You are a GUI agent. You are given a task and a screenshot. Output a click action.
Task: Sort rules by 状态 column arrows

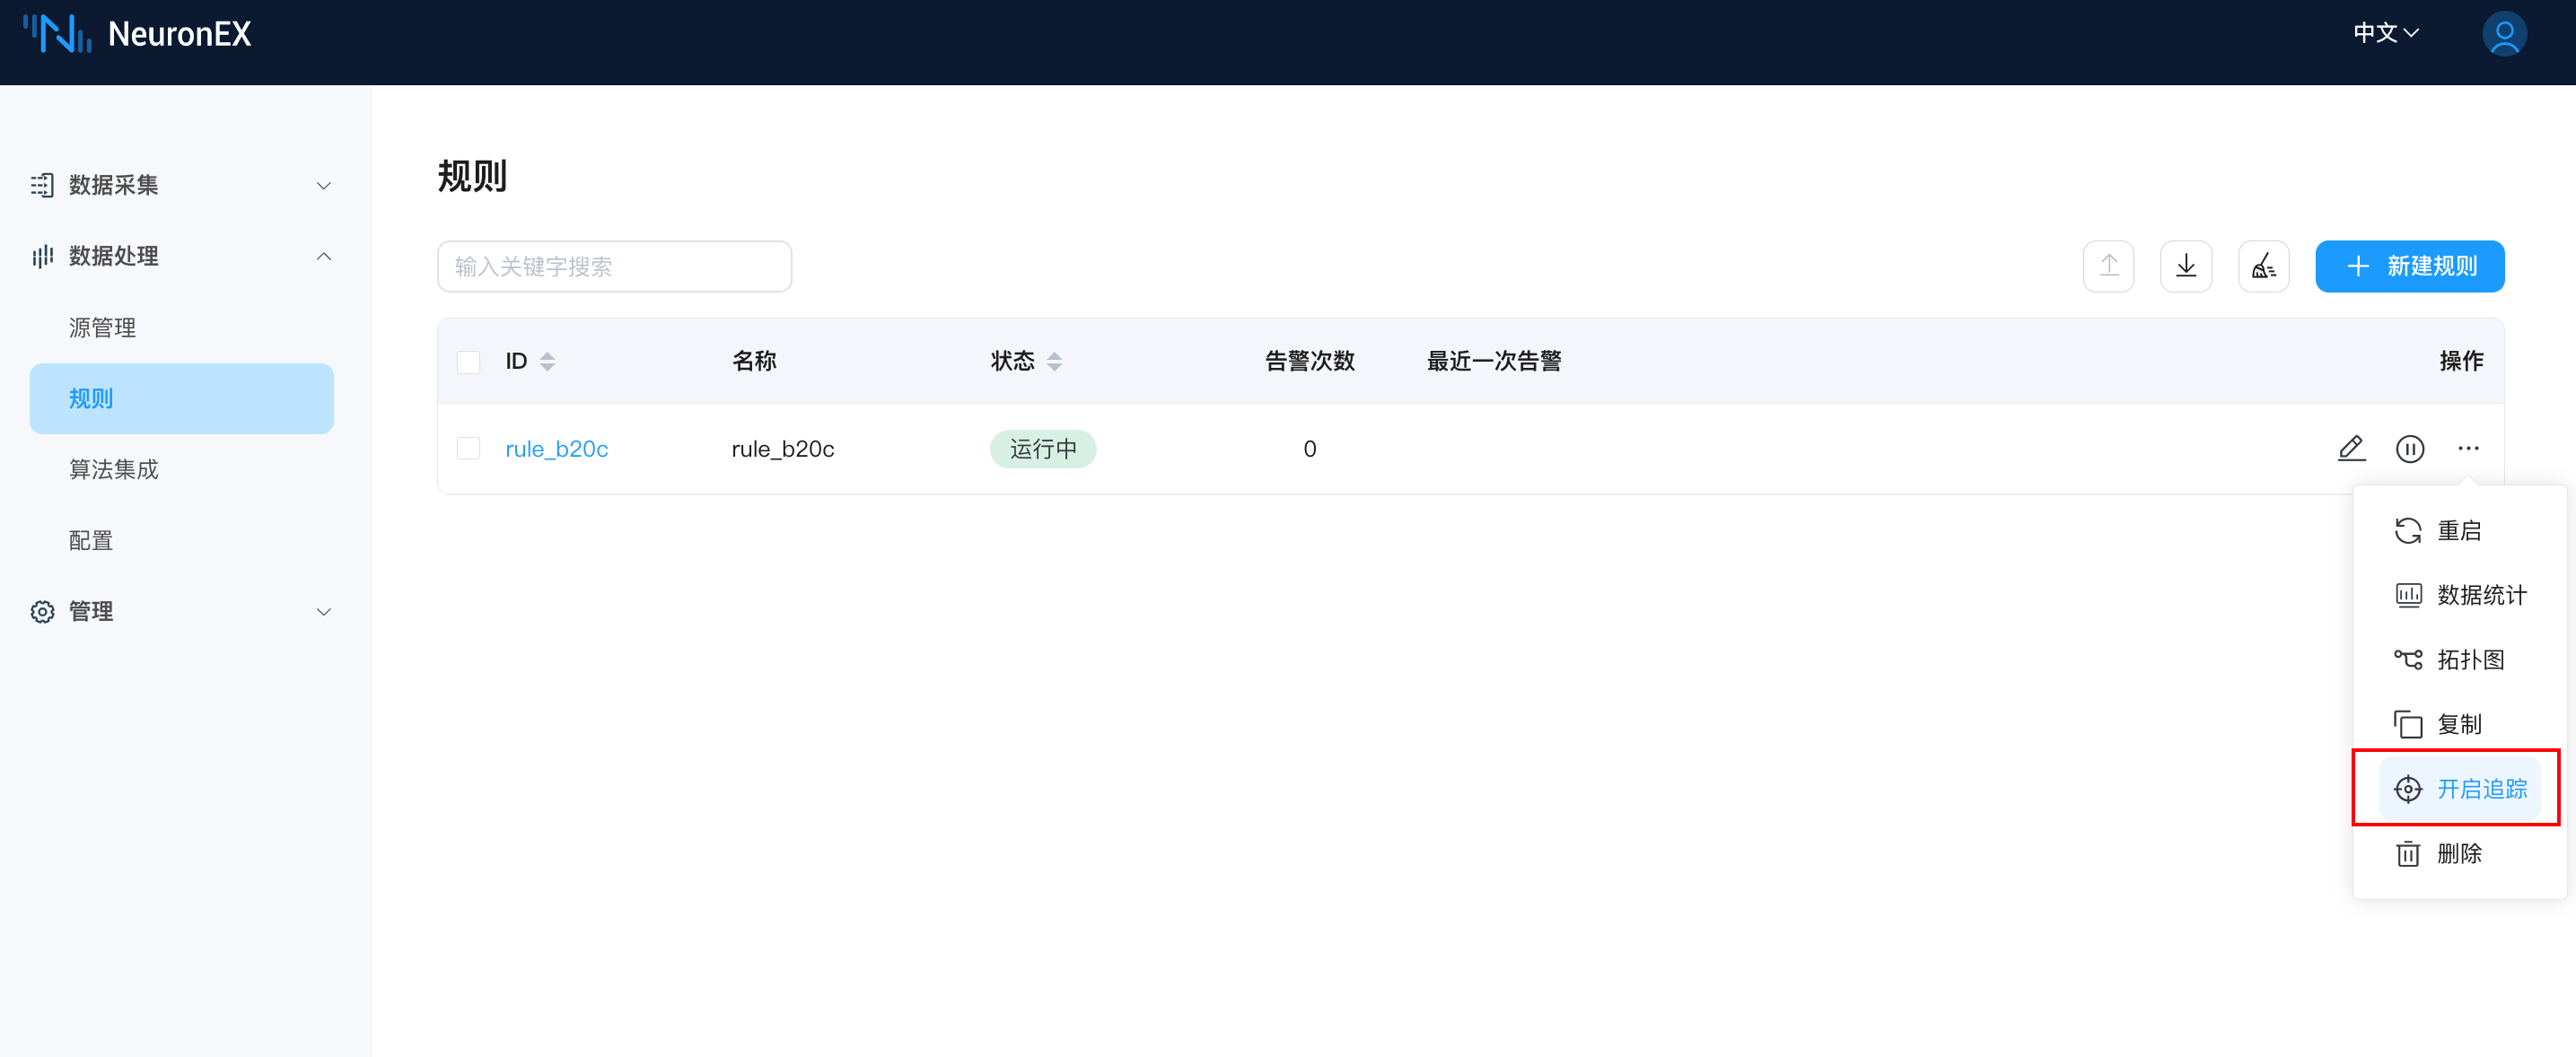pyautogui.click(x=1054, y=362)
